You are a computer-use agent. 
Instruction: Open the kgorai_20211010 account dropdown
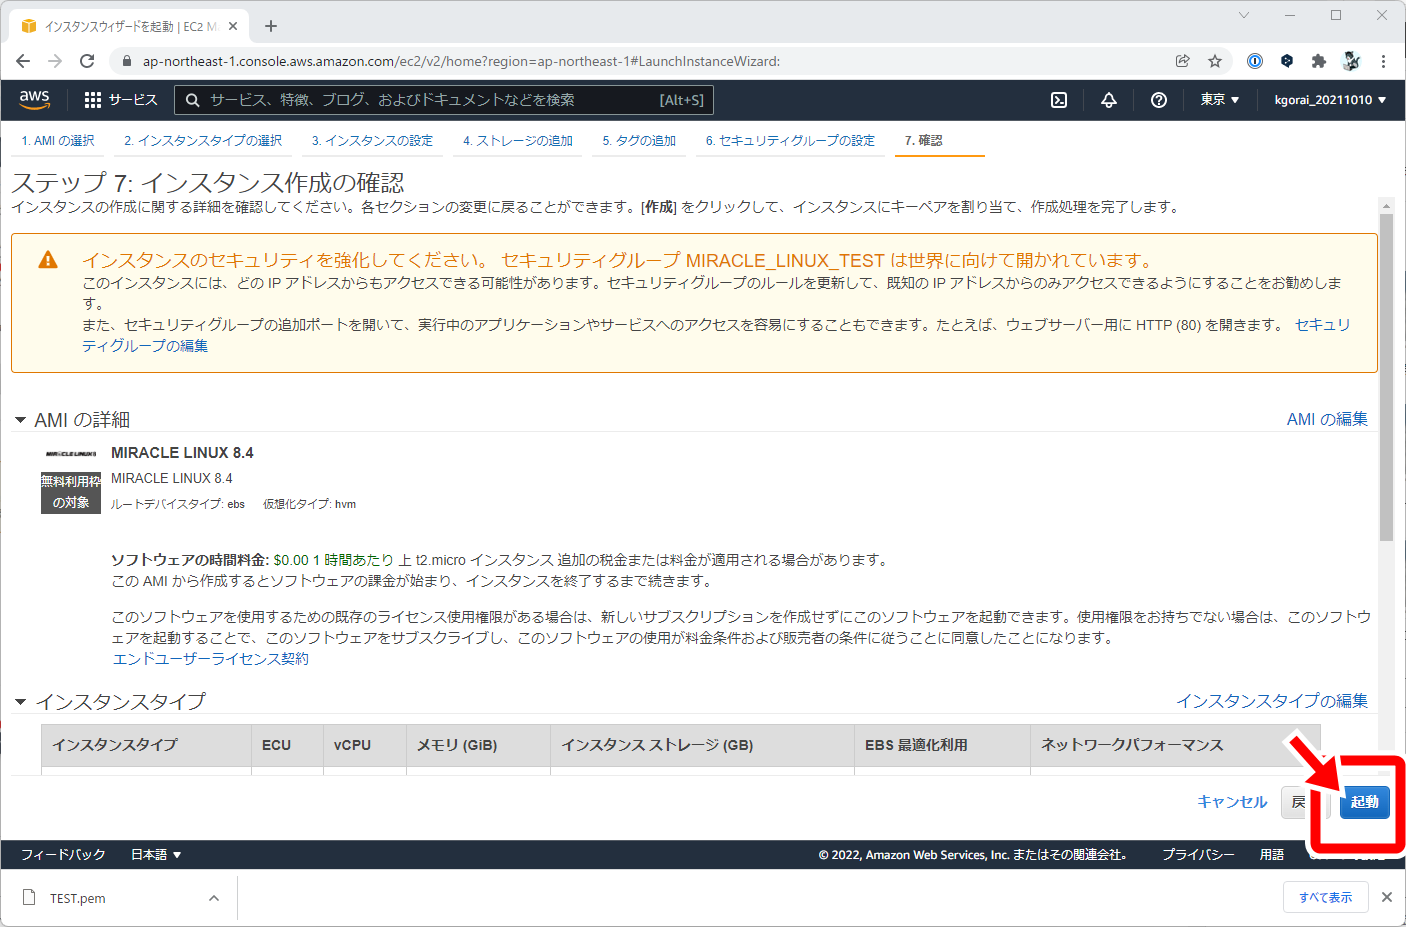pyautogui.click(x=1330, y=100)
